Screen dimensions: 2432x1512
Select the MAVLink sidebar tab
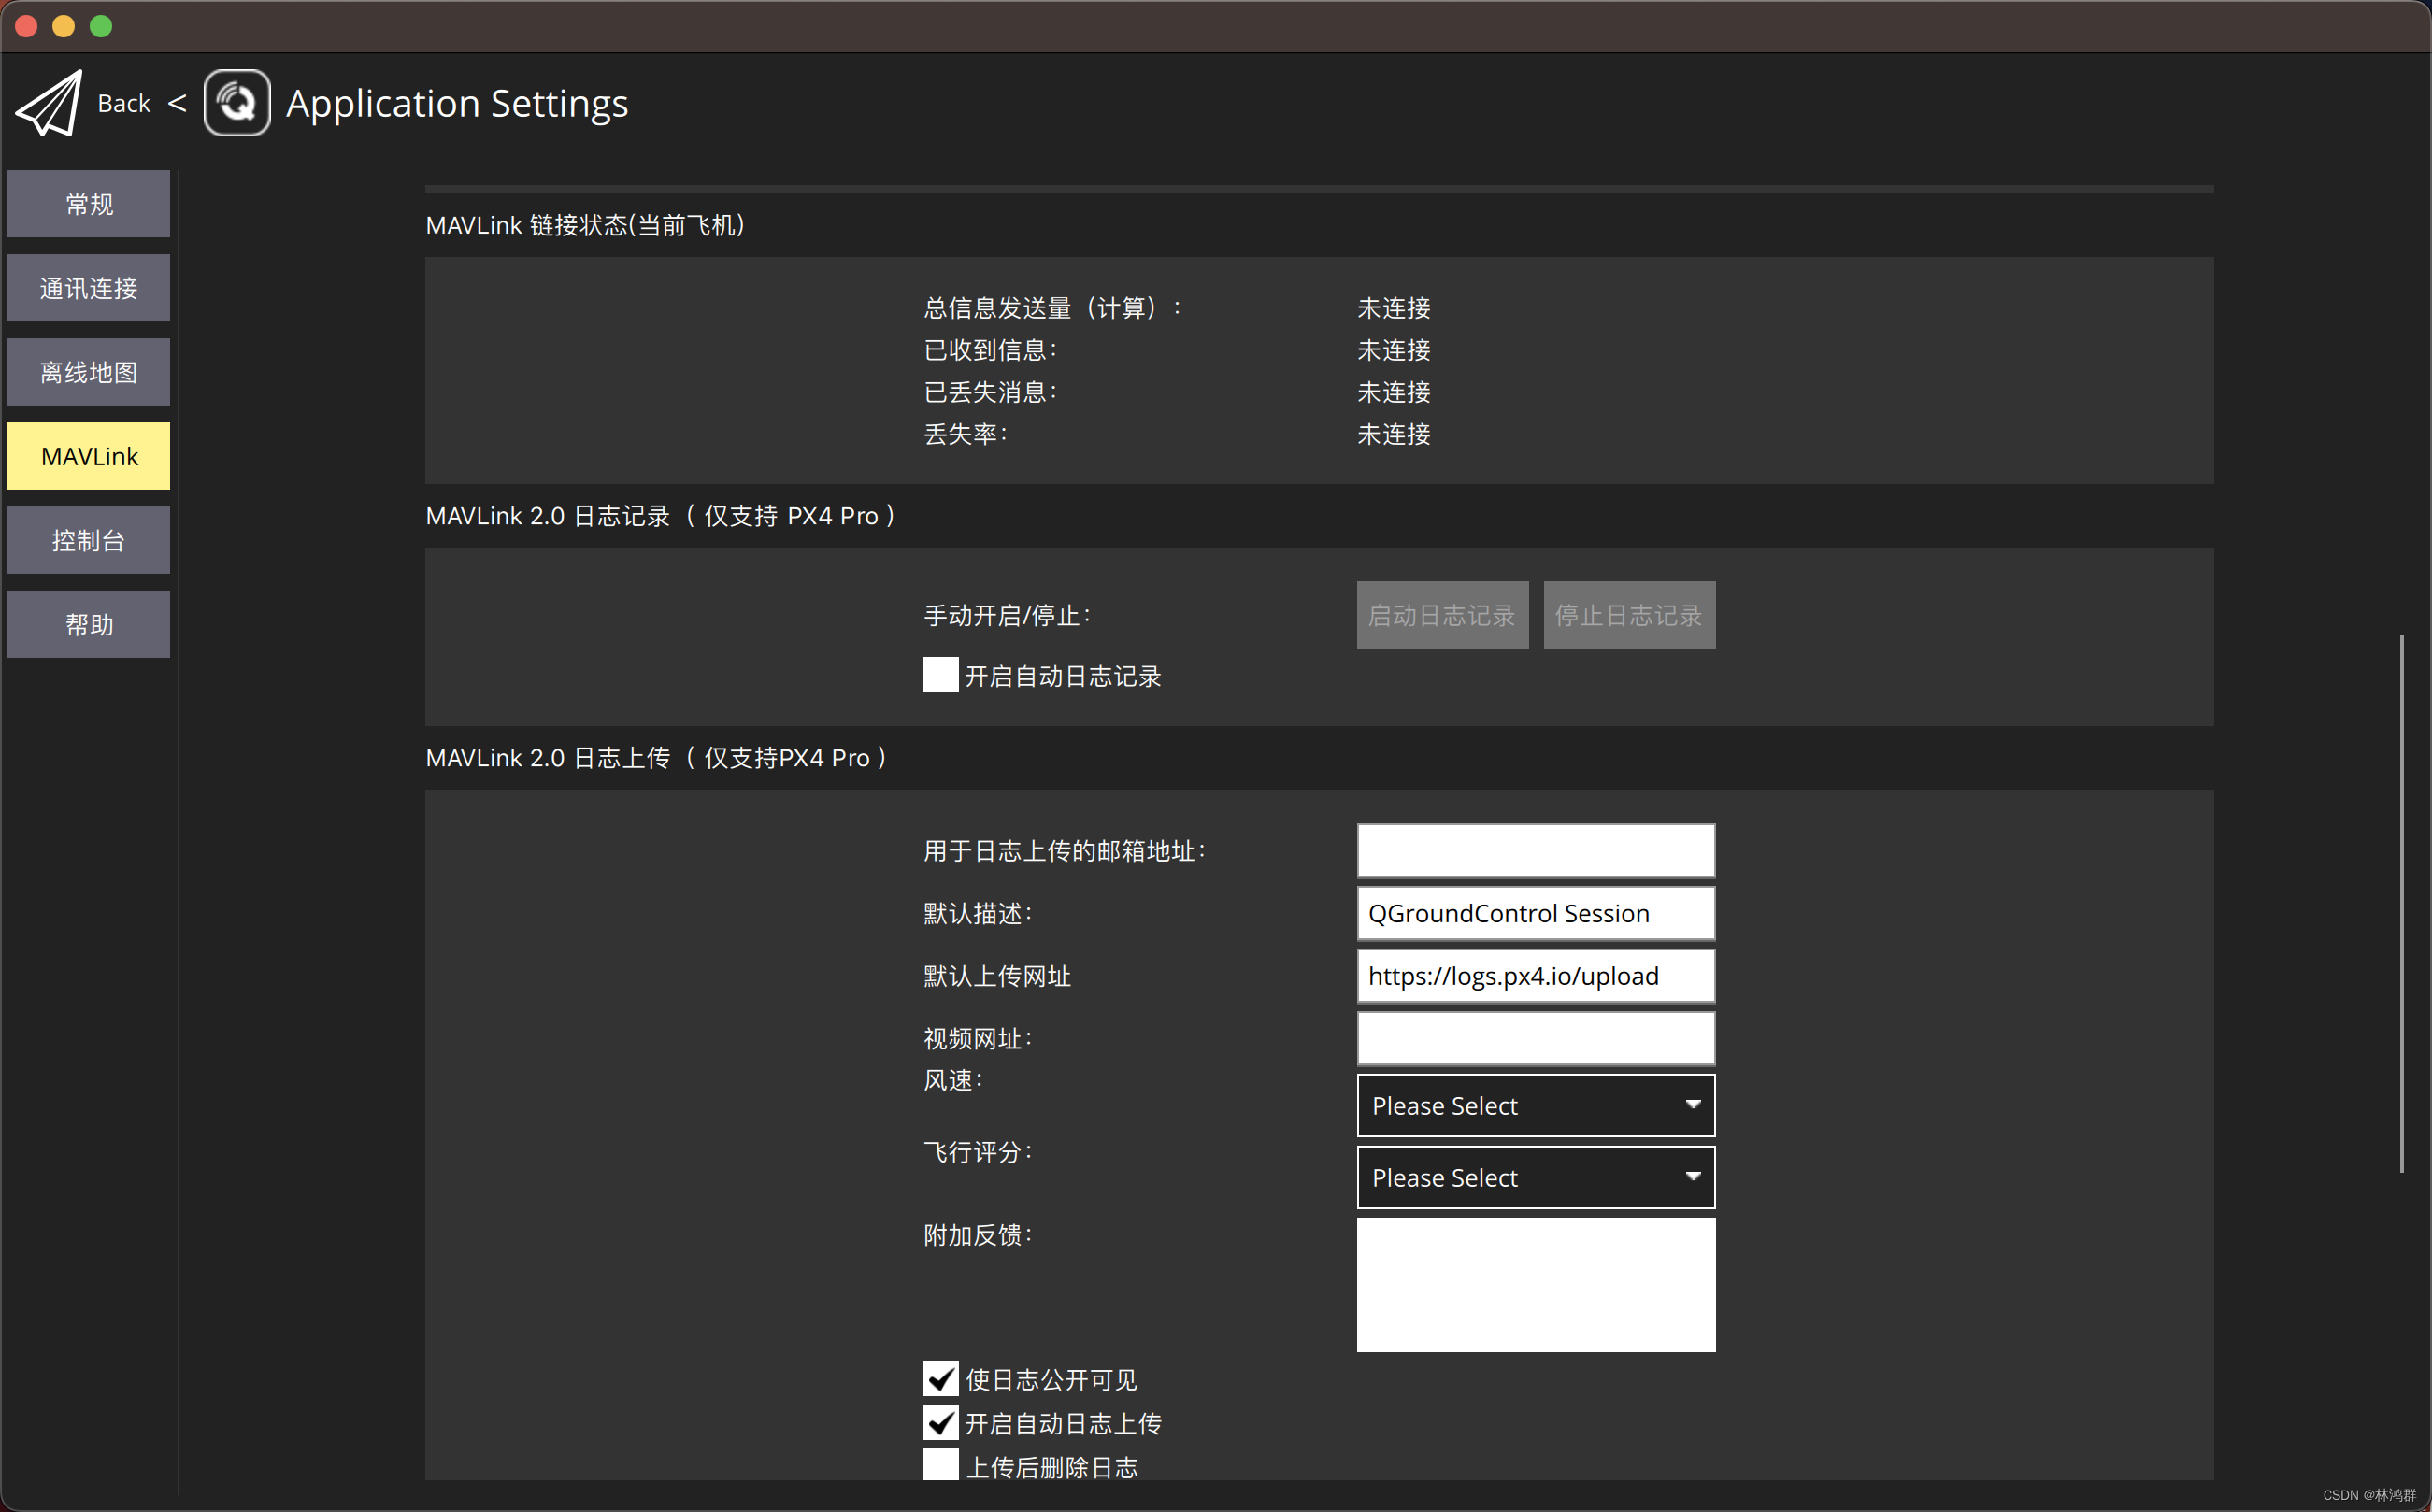coord(88,456)
